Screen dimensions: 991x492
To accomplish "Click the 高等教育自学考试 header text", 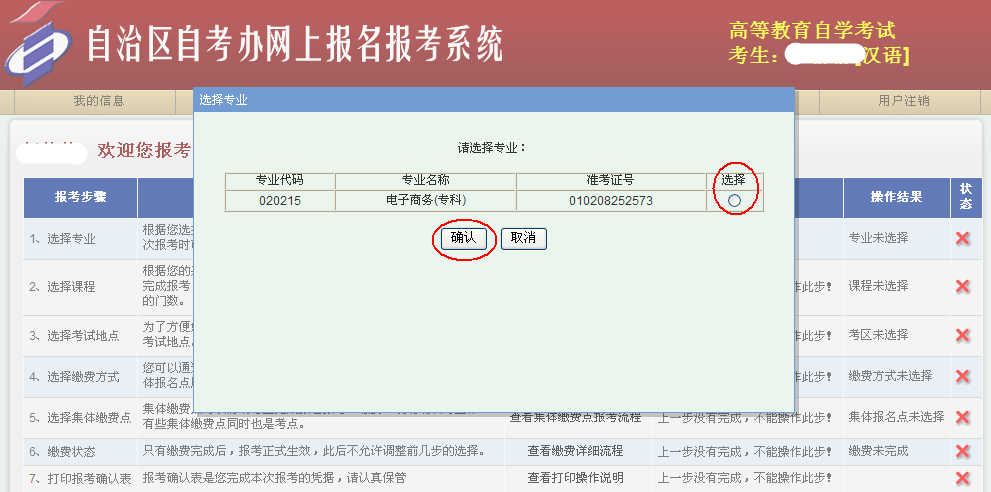I will point(812,30).
